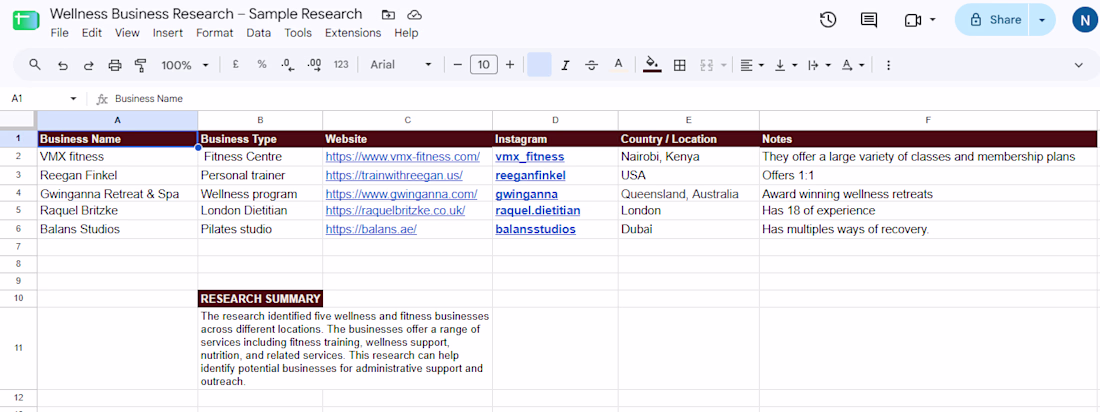Viewport: 1100px width, 412px height.
Task: Open the three-dot more toolbar options
Action: pos(888,65)
